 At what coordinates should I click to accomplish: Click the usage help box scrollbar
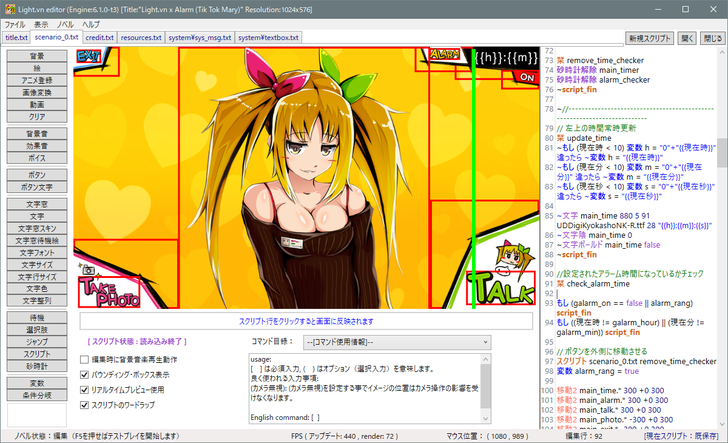(485, 389)
